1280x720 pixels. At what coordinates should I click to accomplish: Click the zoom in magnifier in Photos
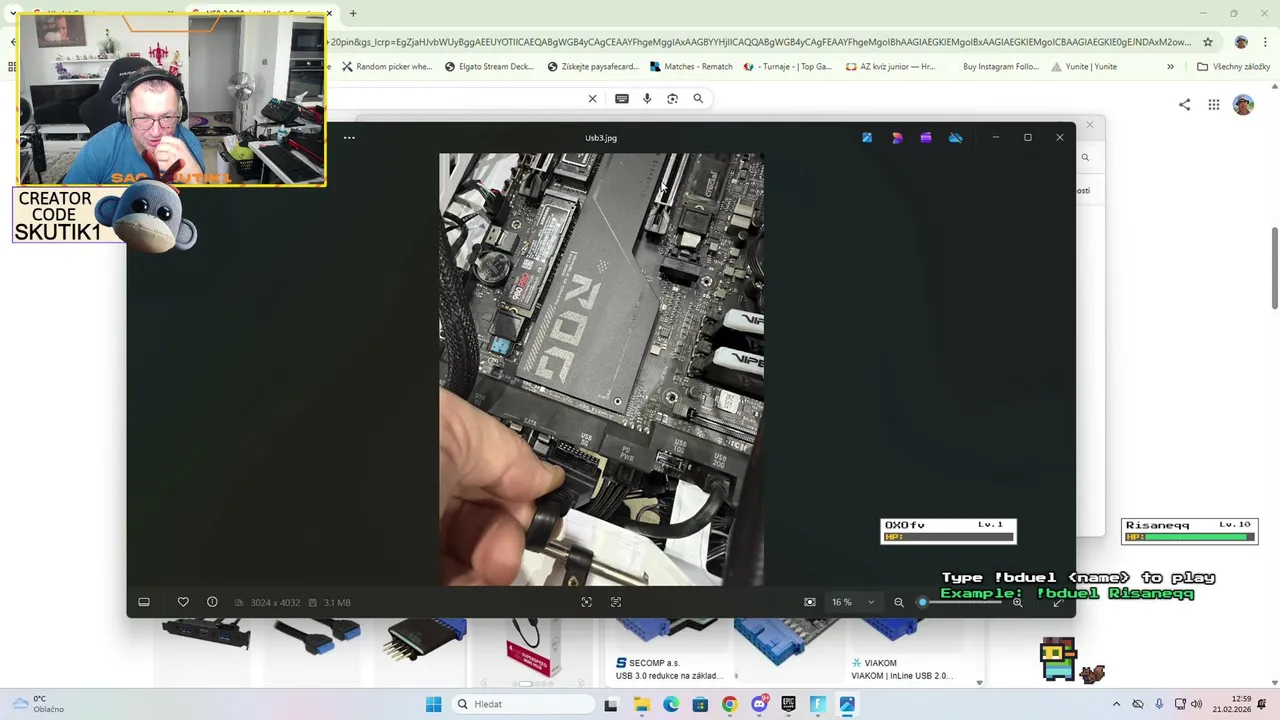(1018, 602)
